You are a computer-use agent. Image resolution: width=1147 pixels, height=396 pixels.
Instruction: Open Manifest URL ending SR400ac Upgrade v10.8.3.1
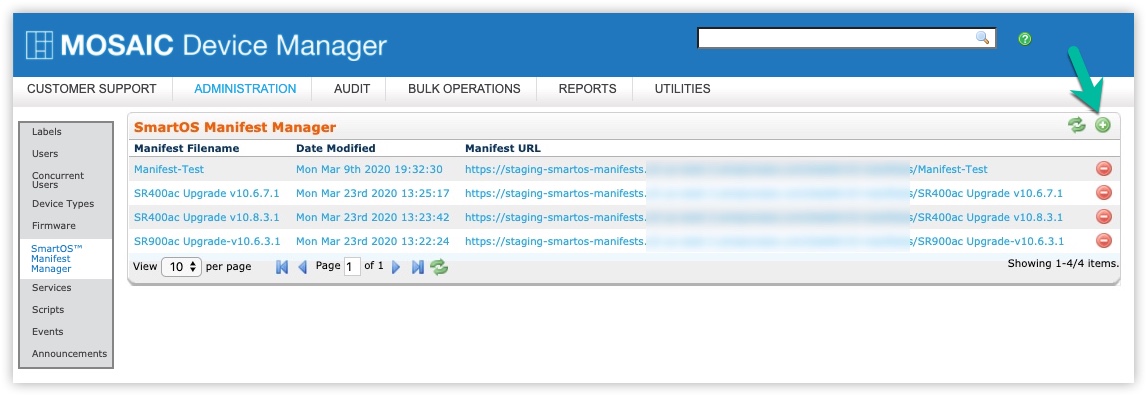click(x=764, y=217)
